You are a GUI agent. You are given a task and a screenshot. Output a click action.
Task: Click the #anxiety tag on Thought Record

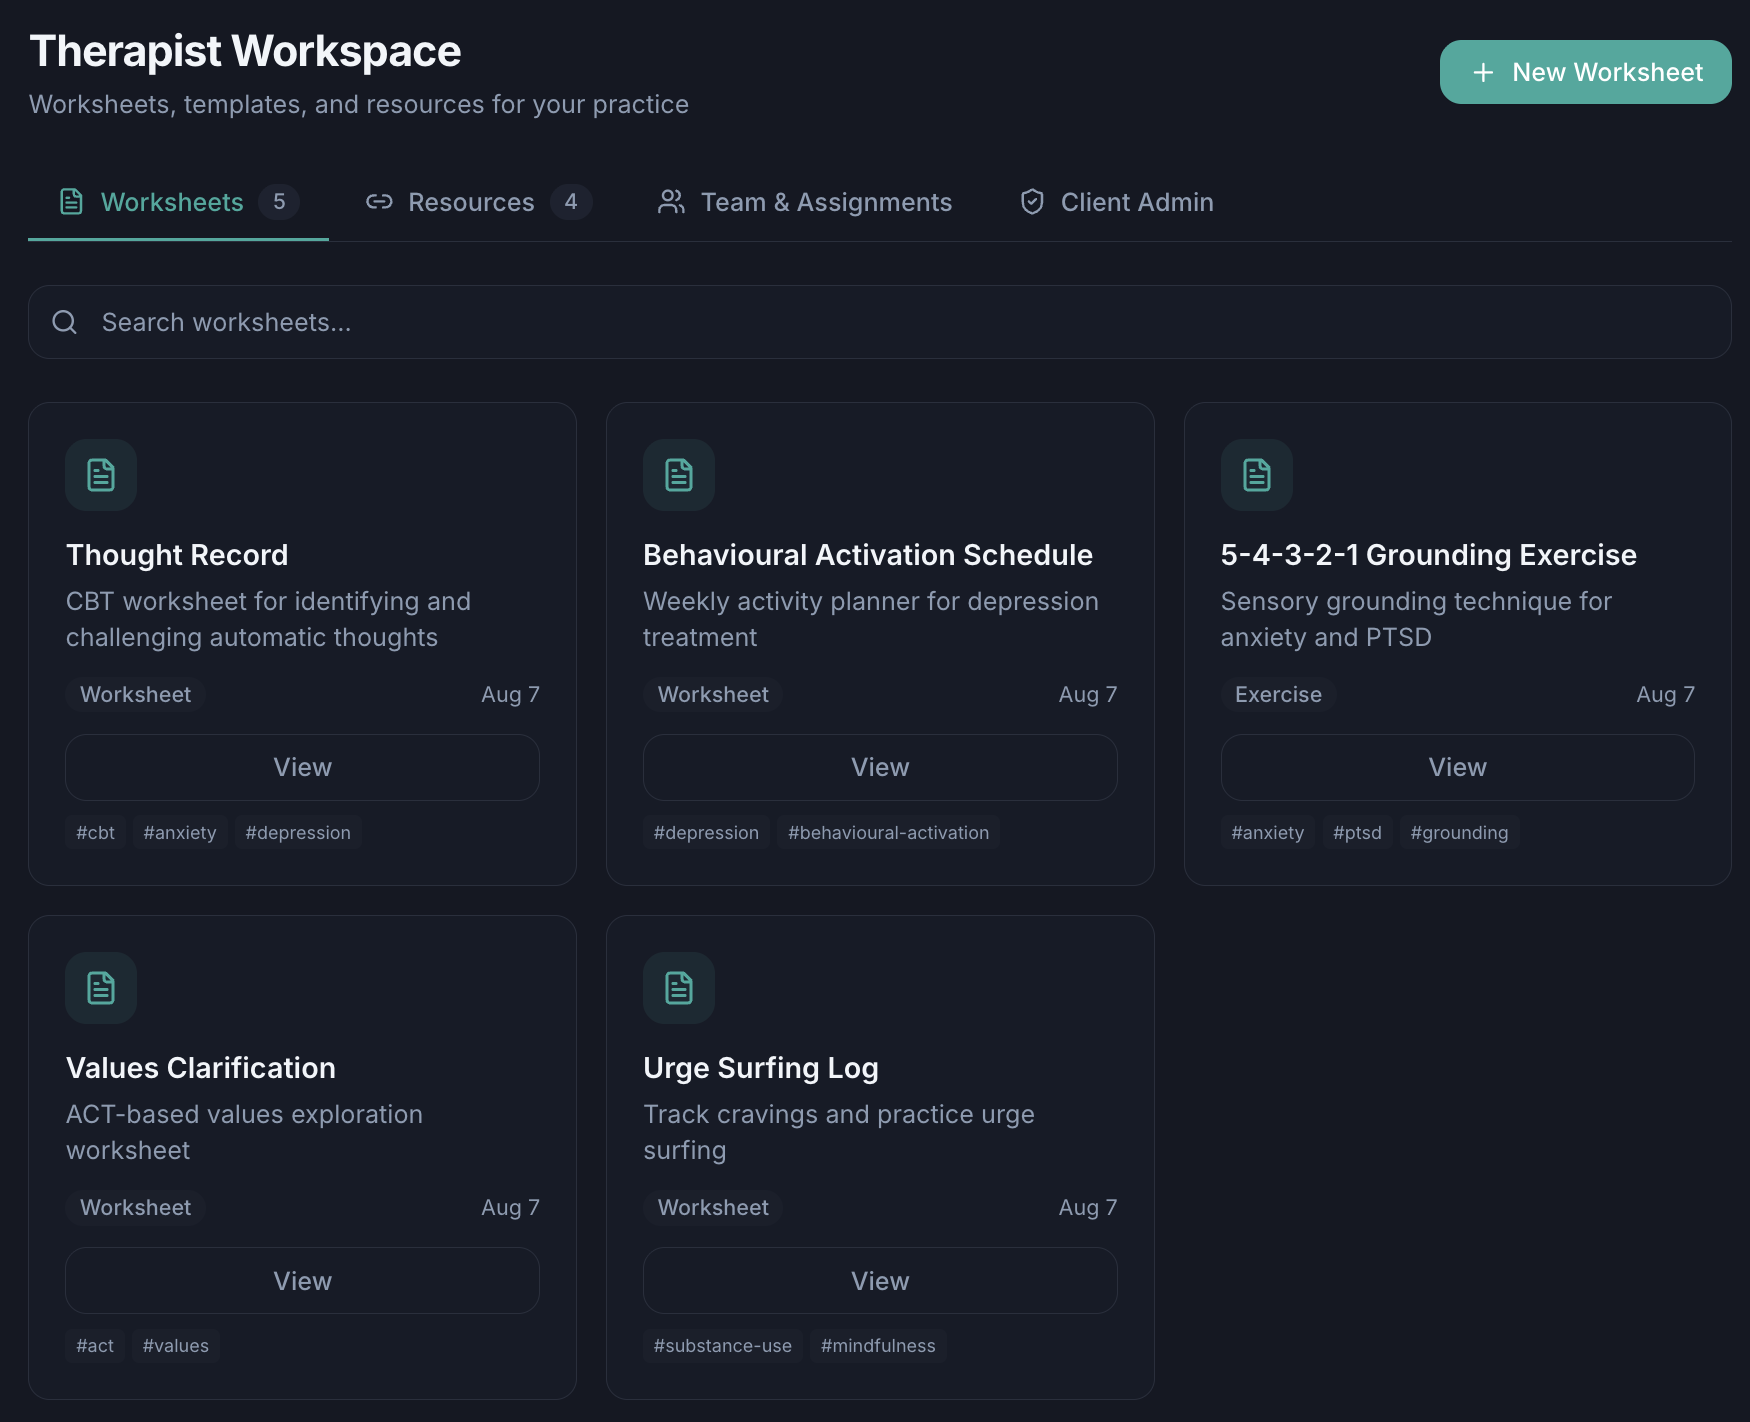pyautogui.click(x=180, y=832)
